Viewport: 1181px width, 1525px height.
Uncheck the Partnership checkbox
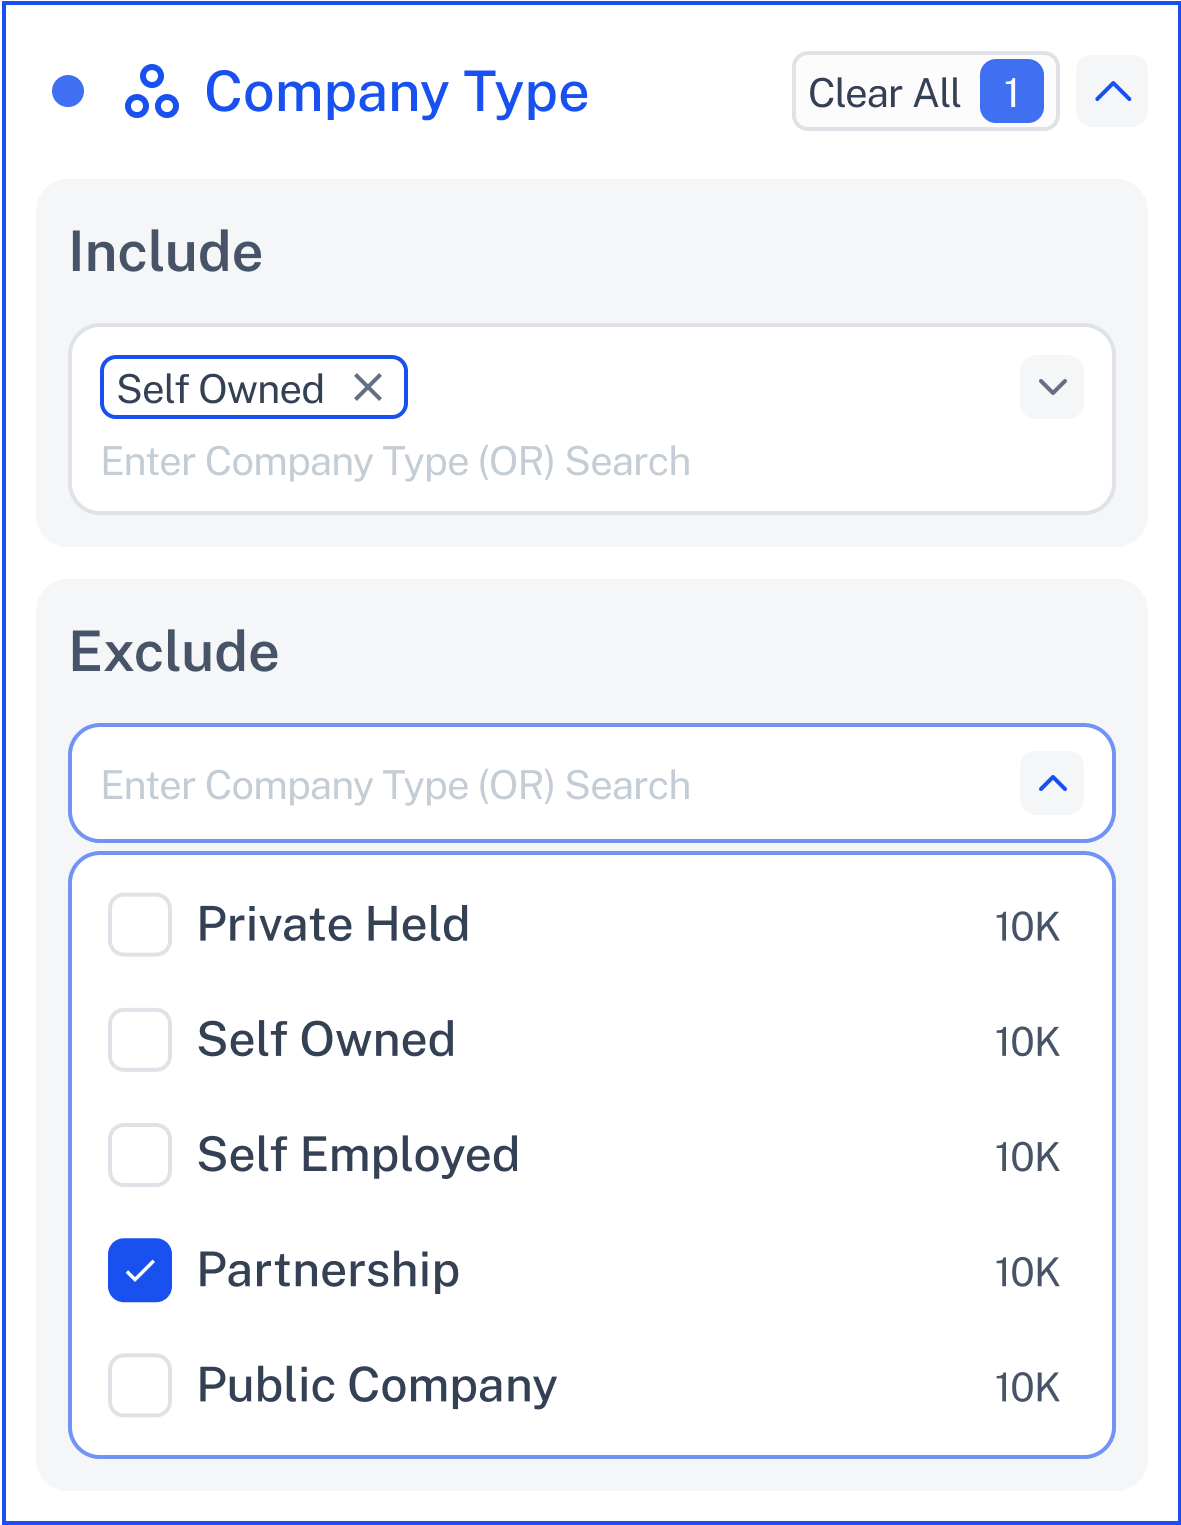point(140,1270)
